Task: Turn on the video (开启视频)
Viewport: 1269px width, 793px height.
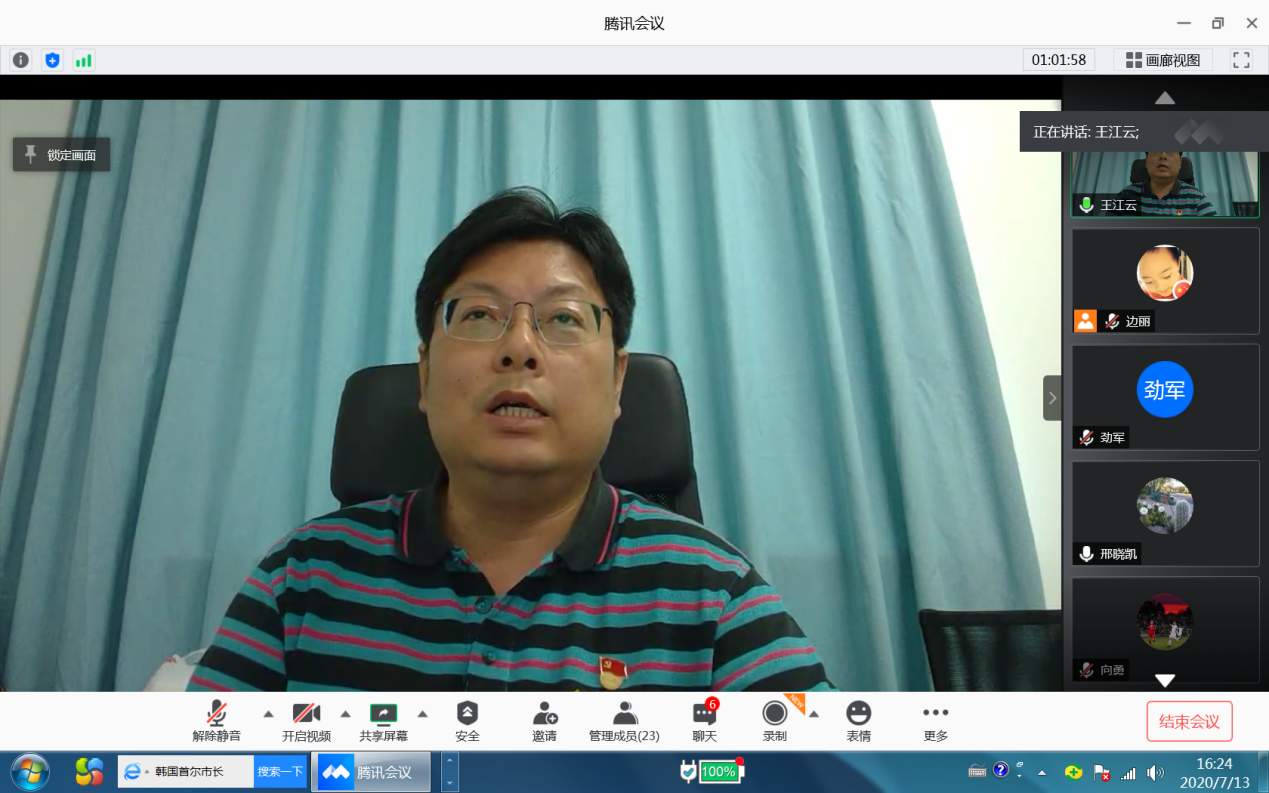Action: [x=306, y=721]
